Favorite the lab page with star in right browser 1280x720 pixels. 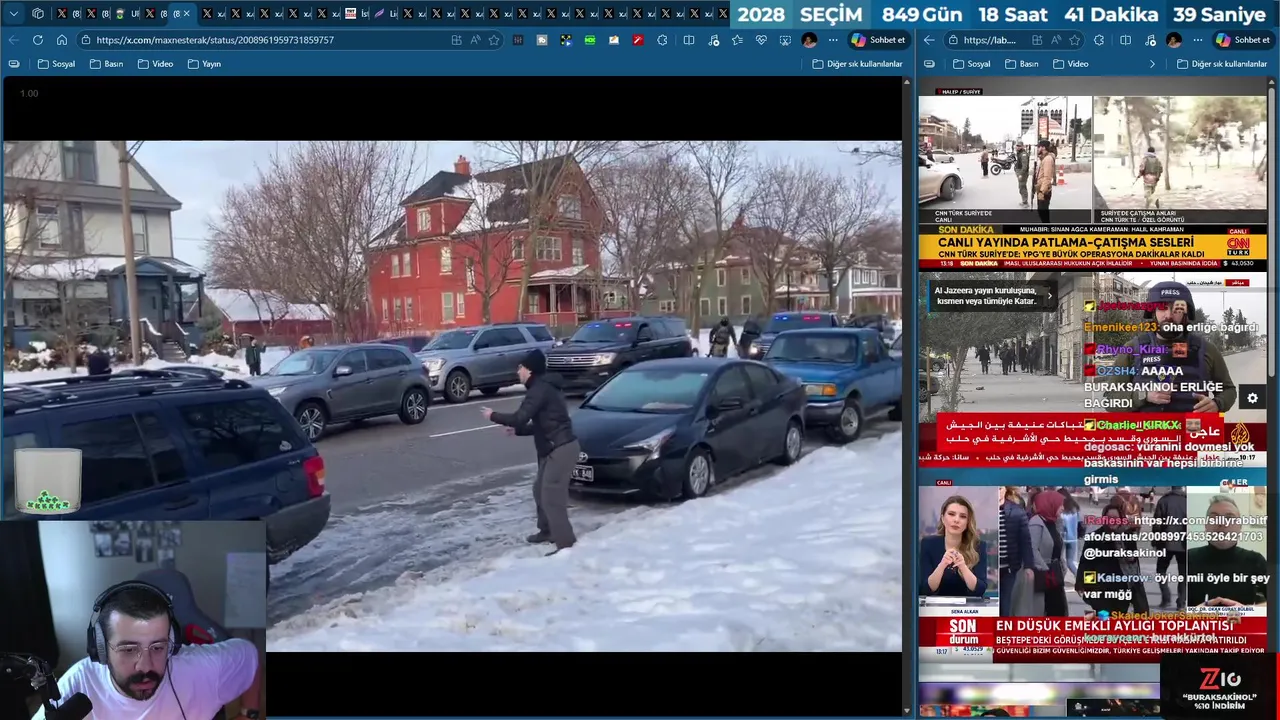1074,40
